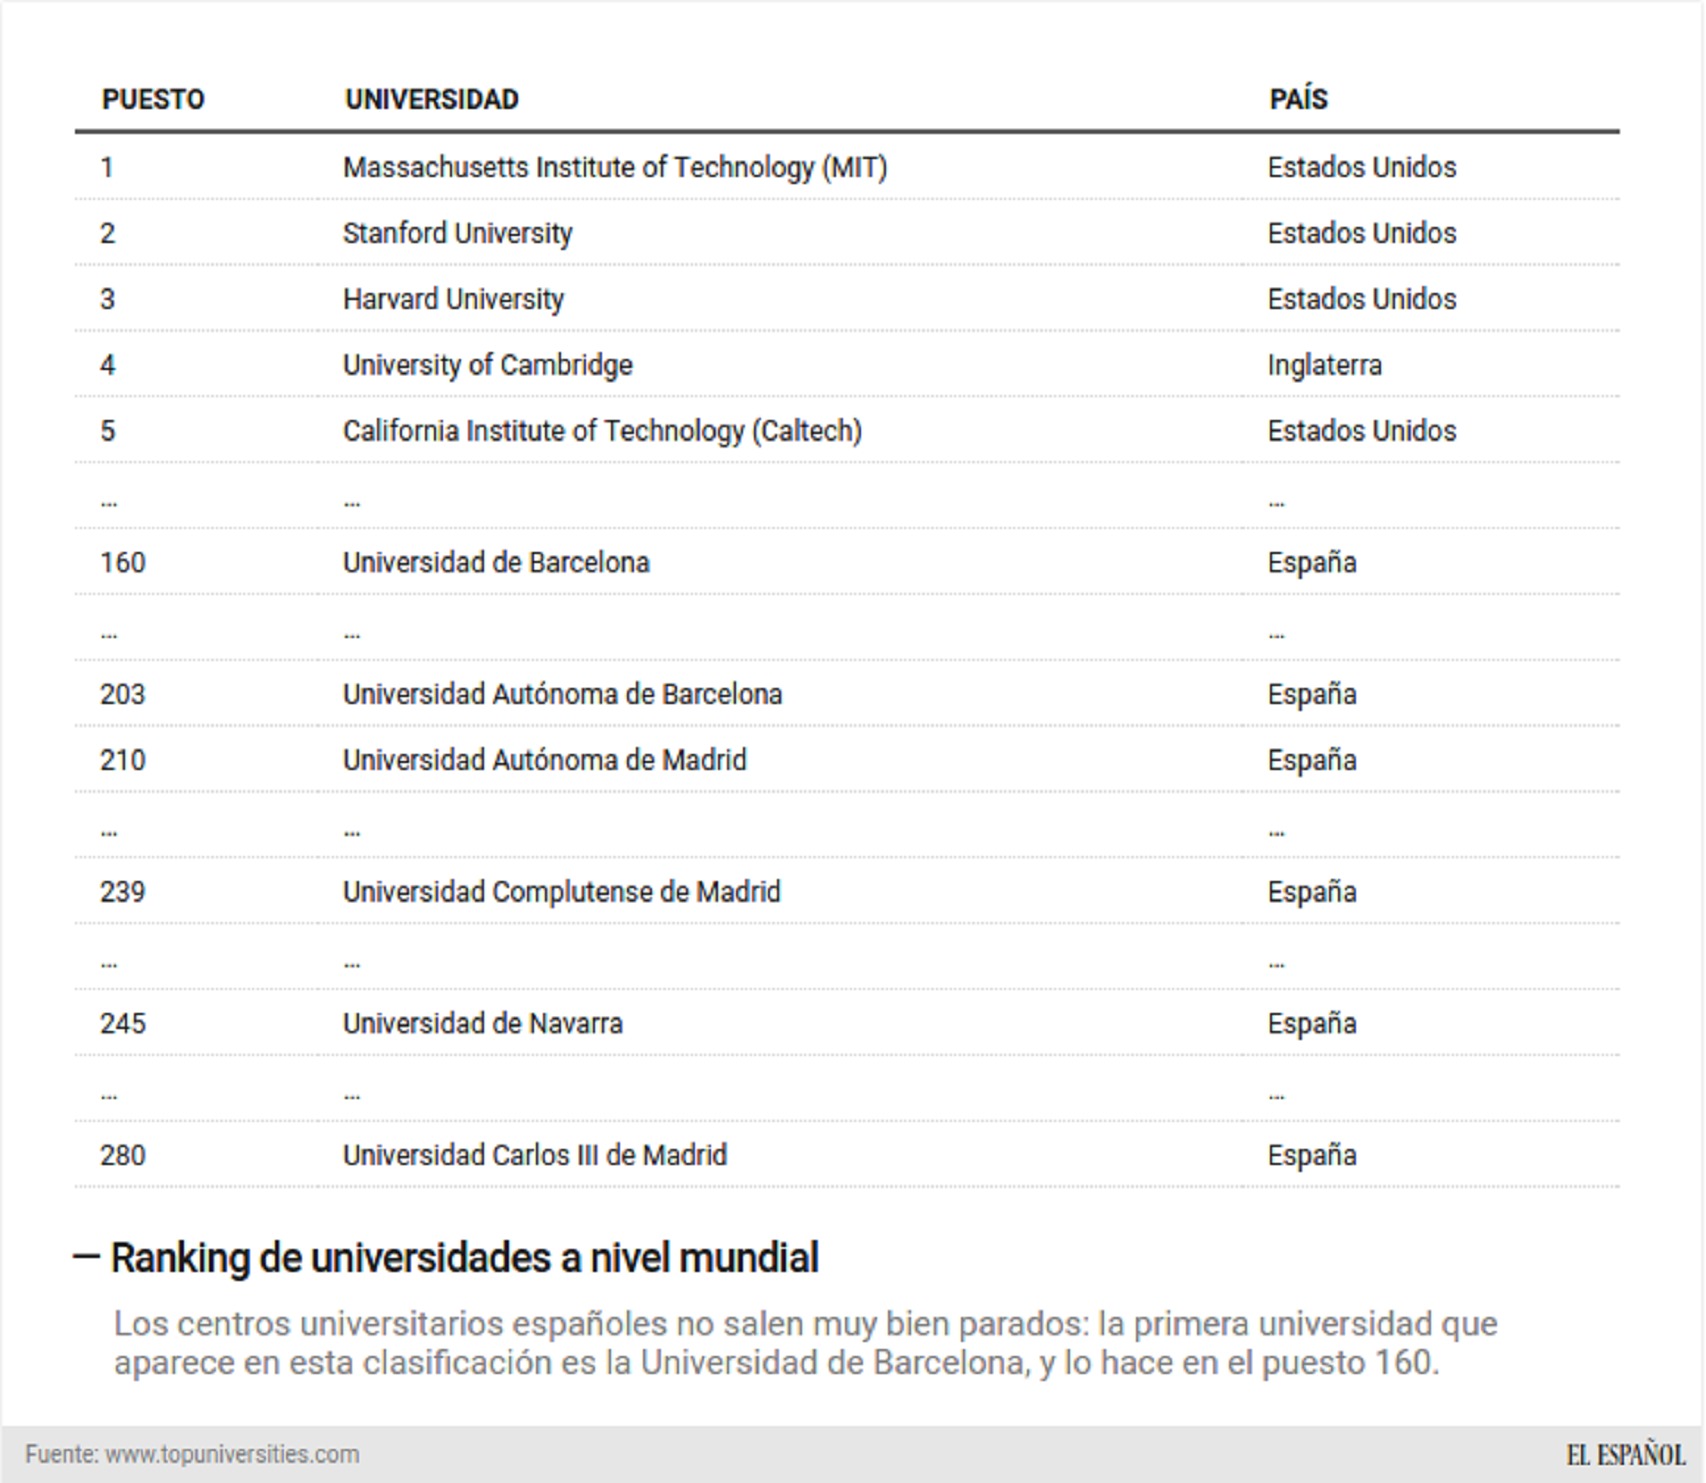Viewport: 1706px width, 1483px height.
Task: Select University of Cambridge in the table
Action: pos(487,365)
